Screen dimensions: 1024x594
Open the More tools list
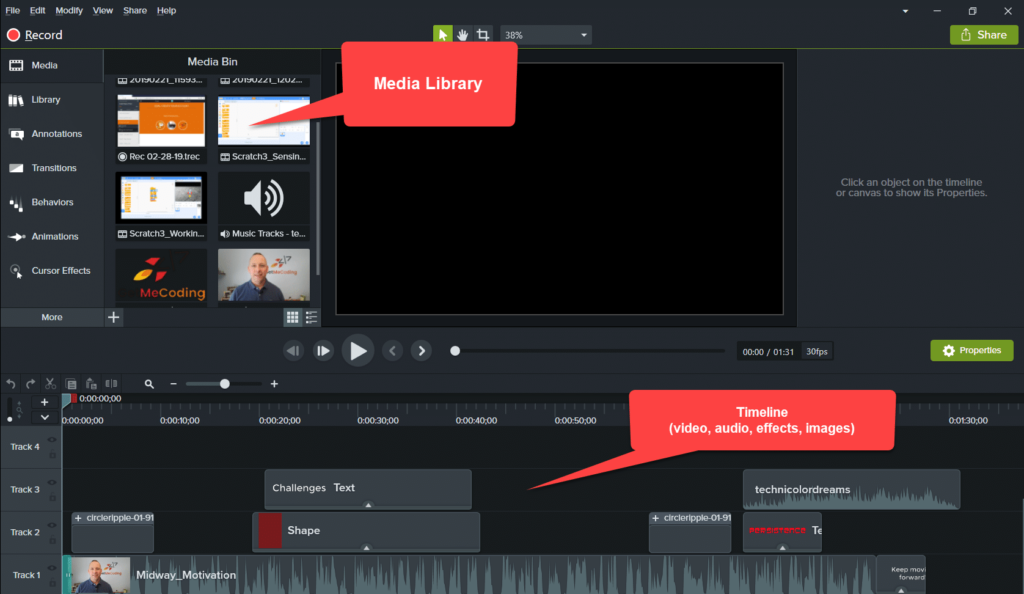point(52,317)
